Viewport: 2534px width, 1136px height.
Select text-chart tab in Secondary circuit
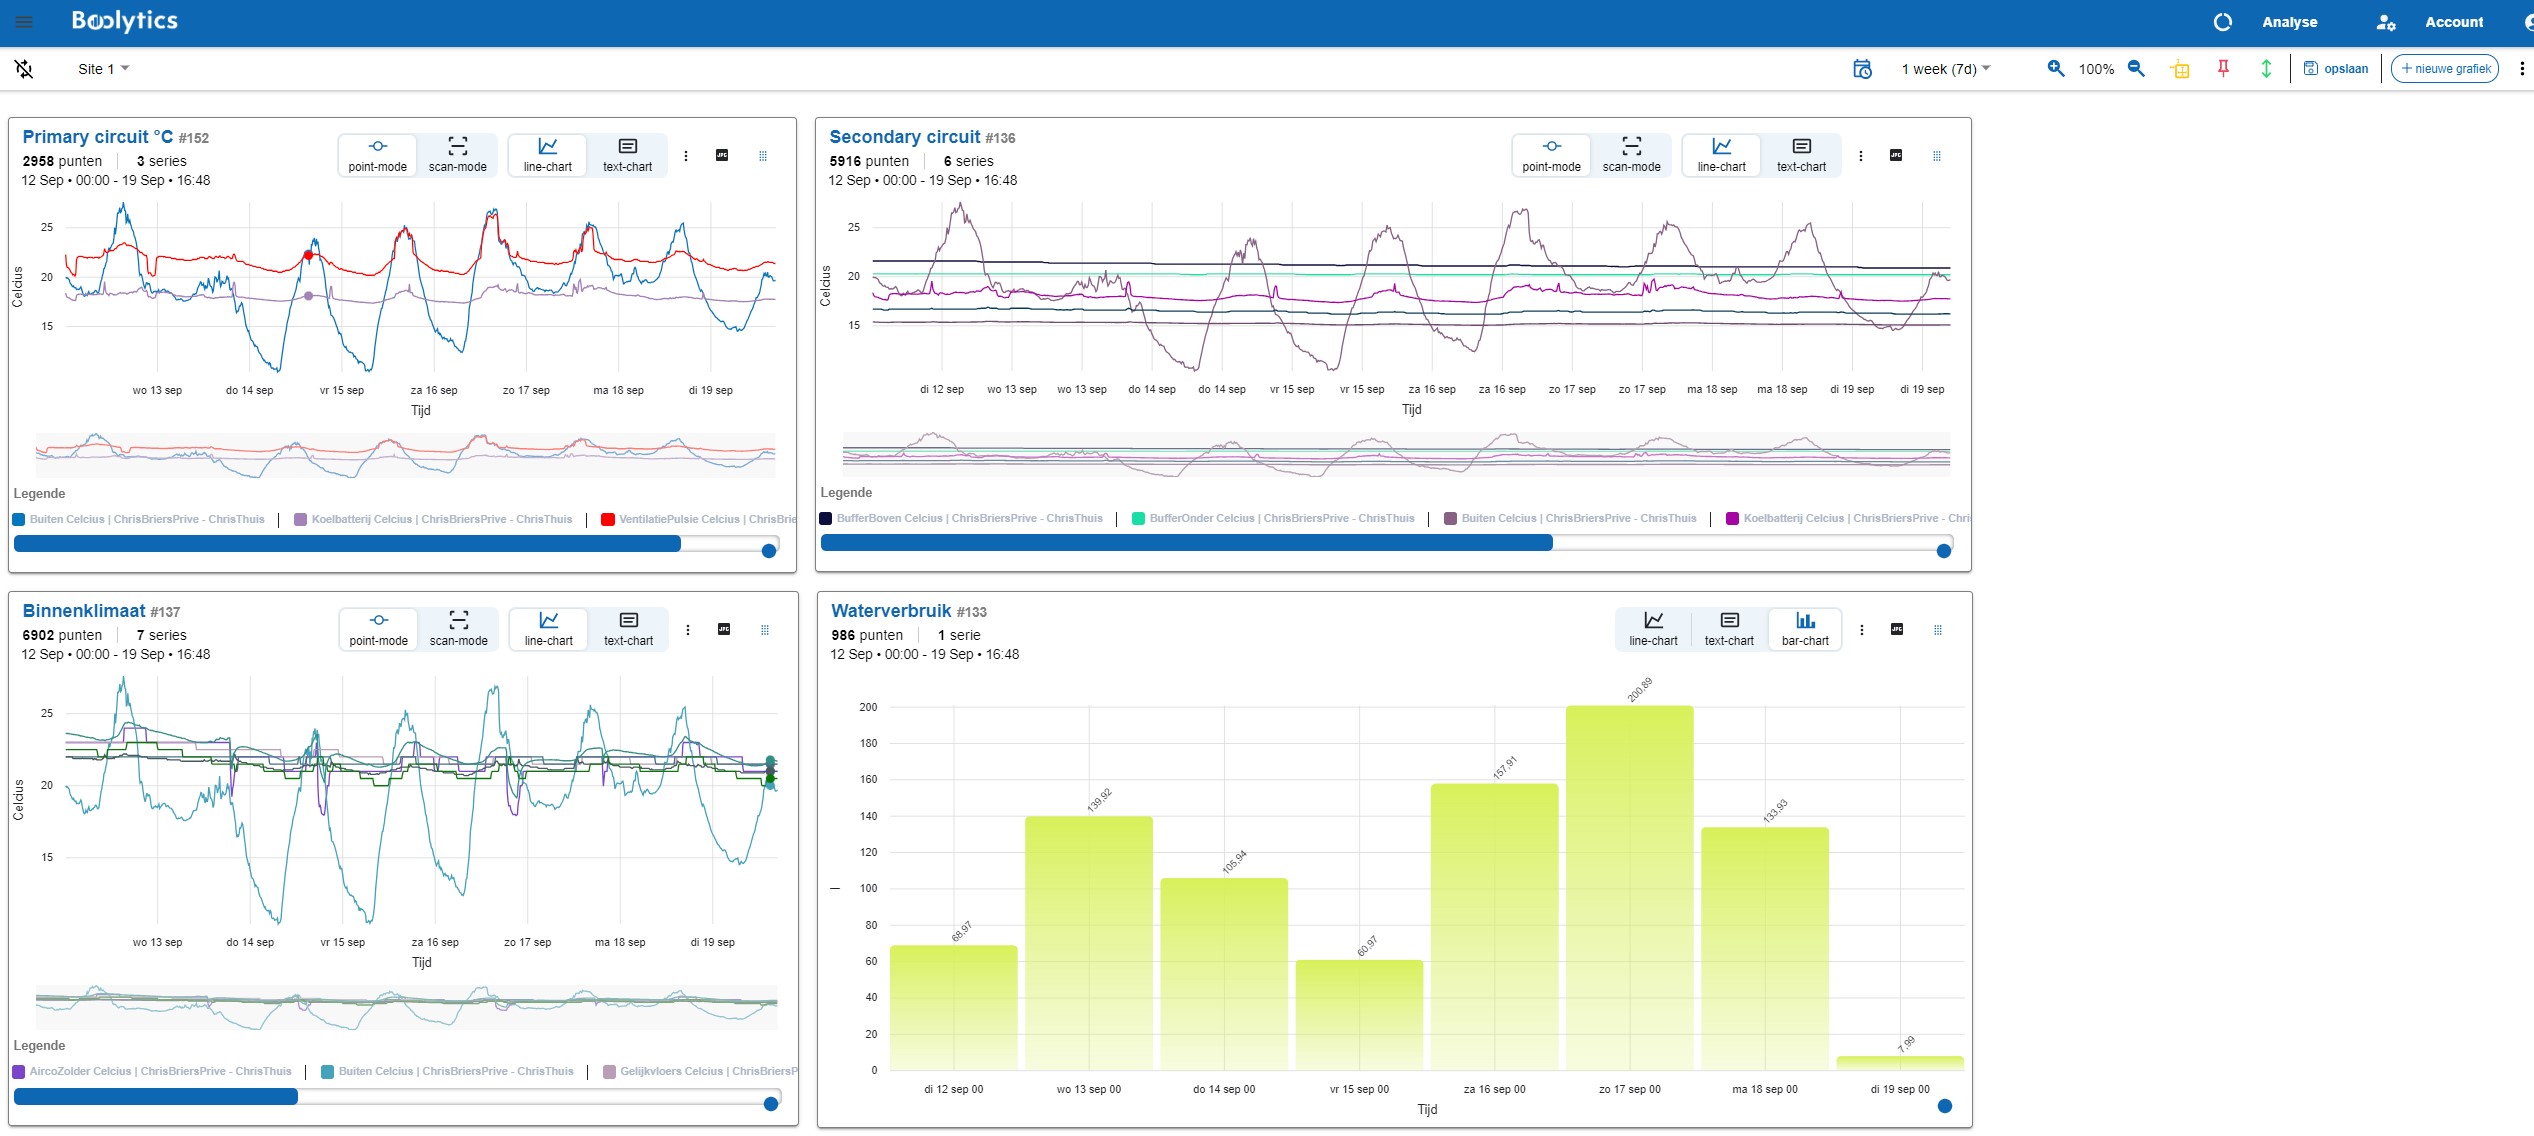[x=1801, y=155]
